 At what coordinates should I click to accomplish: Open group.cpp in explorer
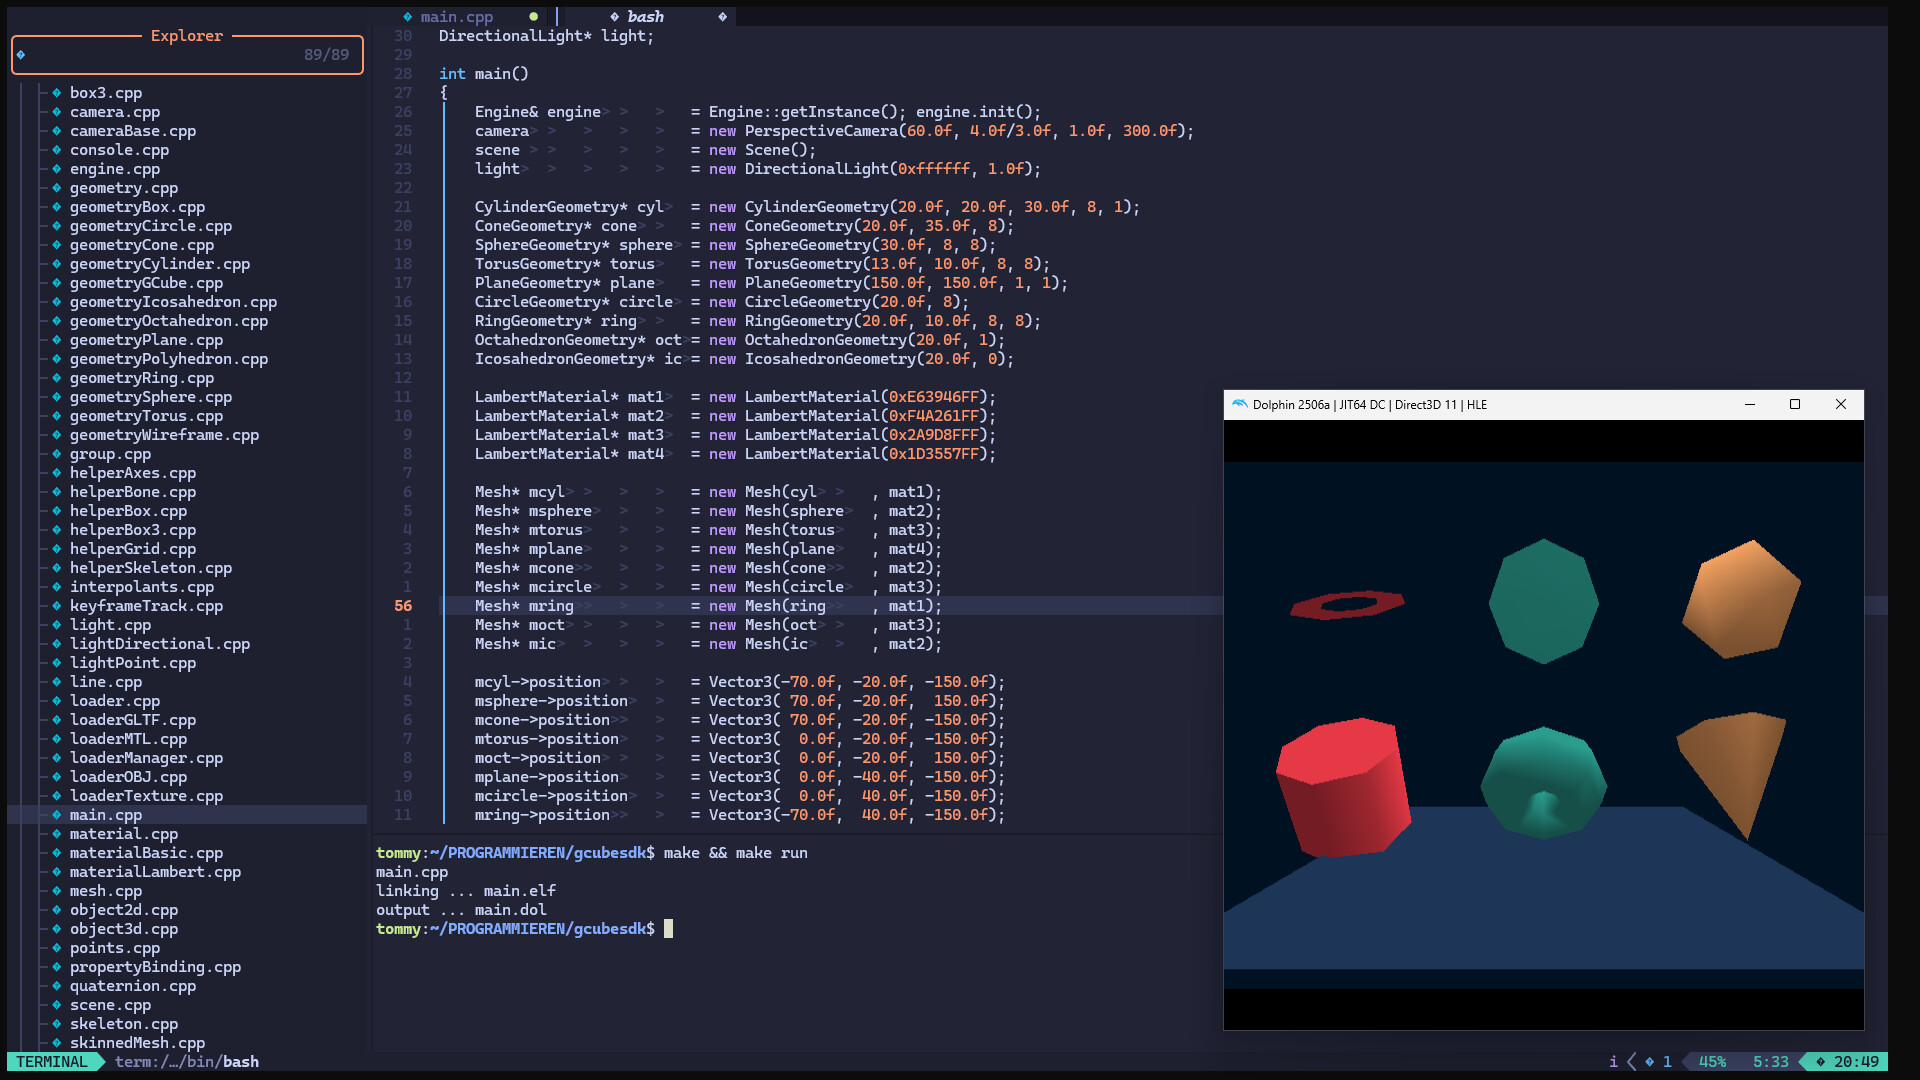(x=110, y=454)
